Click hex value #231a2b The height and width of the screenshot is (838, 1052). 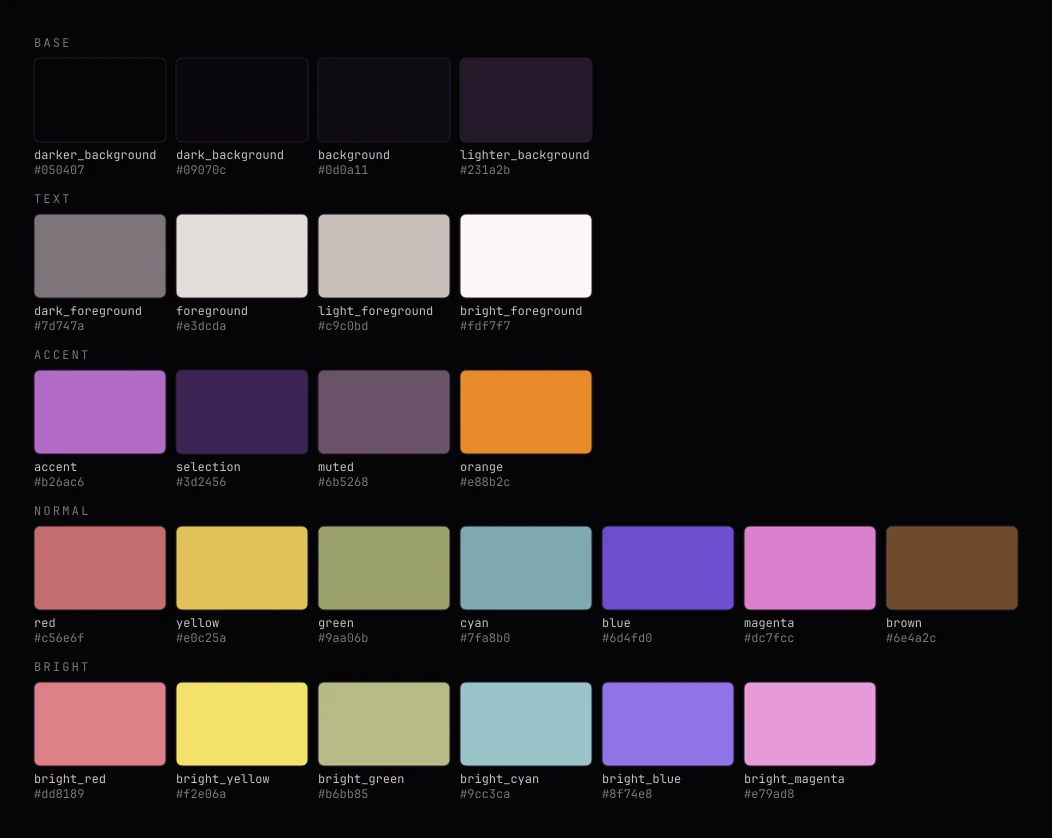click(x=485, y=170)
